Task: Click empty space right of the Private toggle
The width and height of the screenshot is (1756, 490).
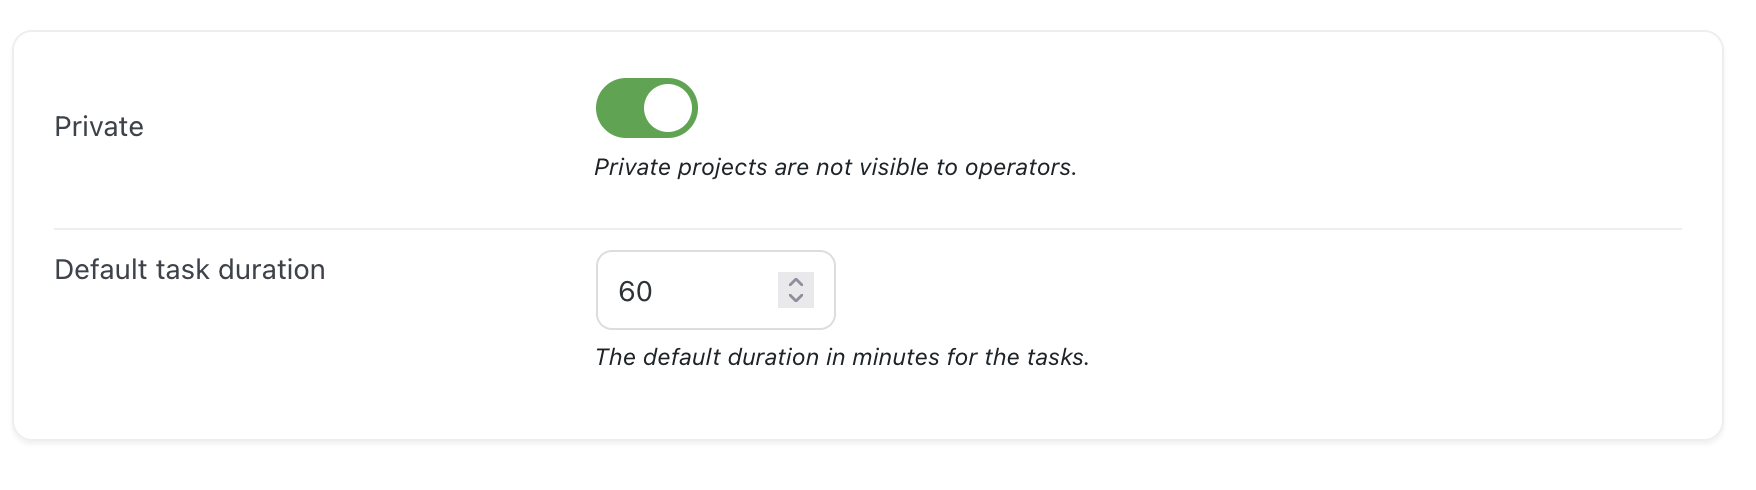Action: (1200, 108)
